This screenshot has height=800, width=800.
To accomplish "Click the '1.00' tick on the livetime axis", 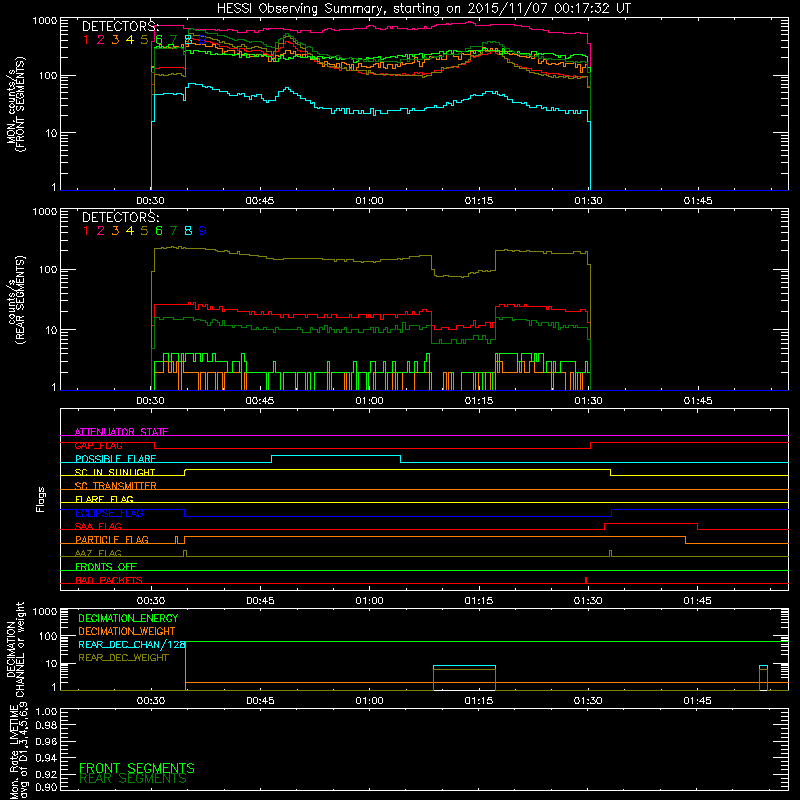I will (x=46, y=712).
